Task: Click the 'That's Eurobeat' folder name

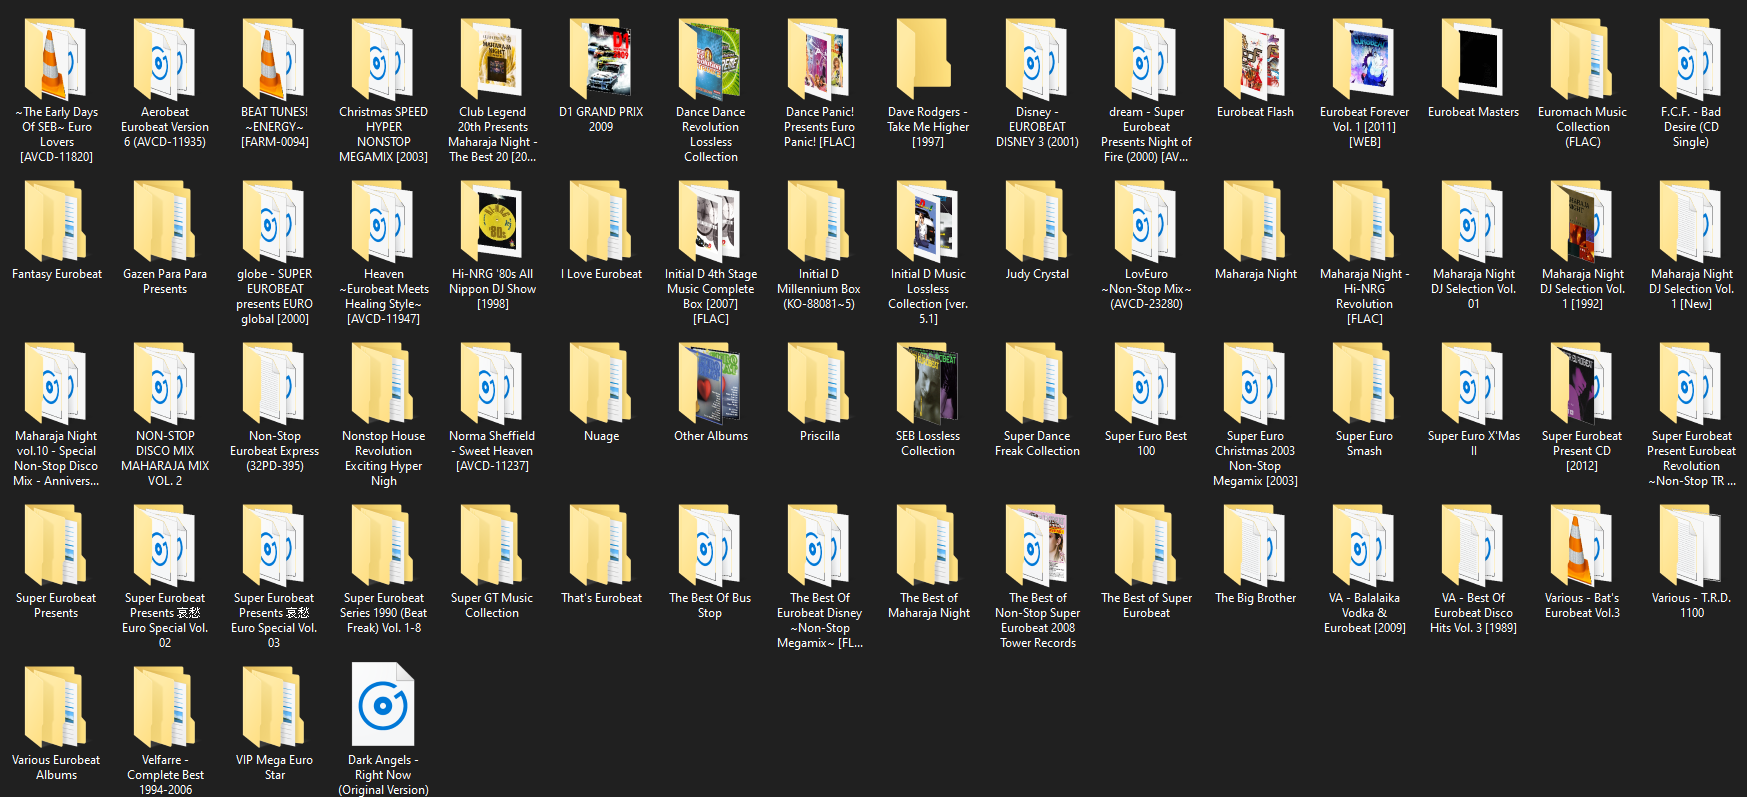Action: (601, 598)
